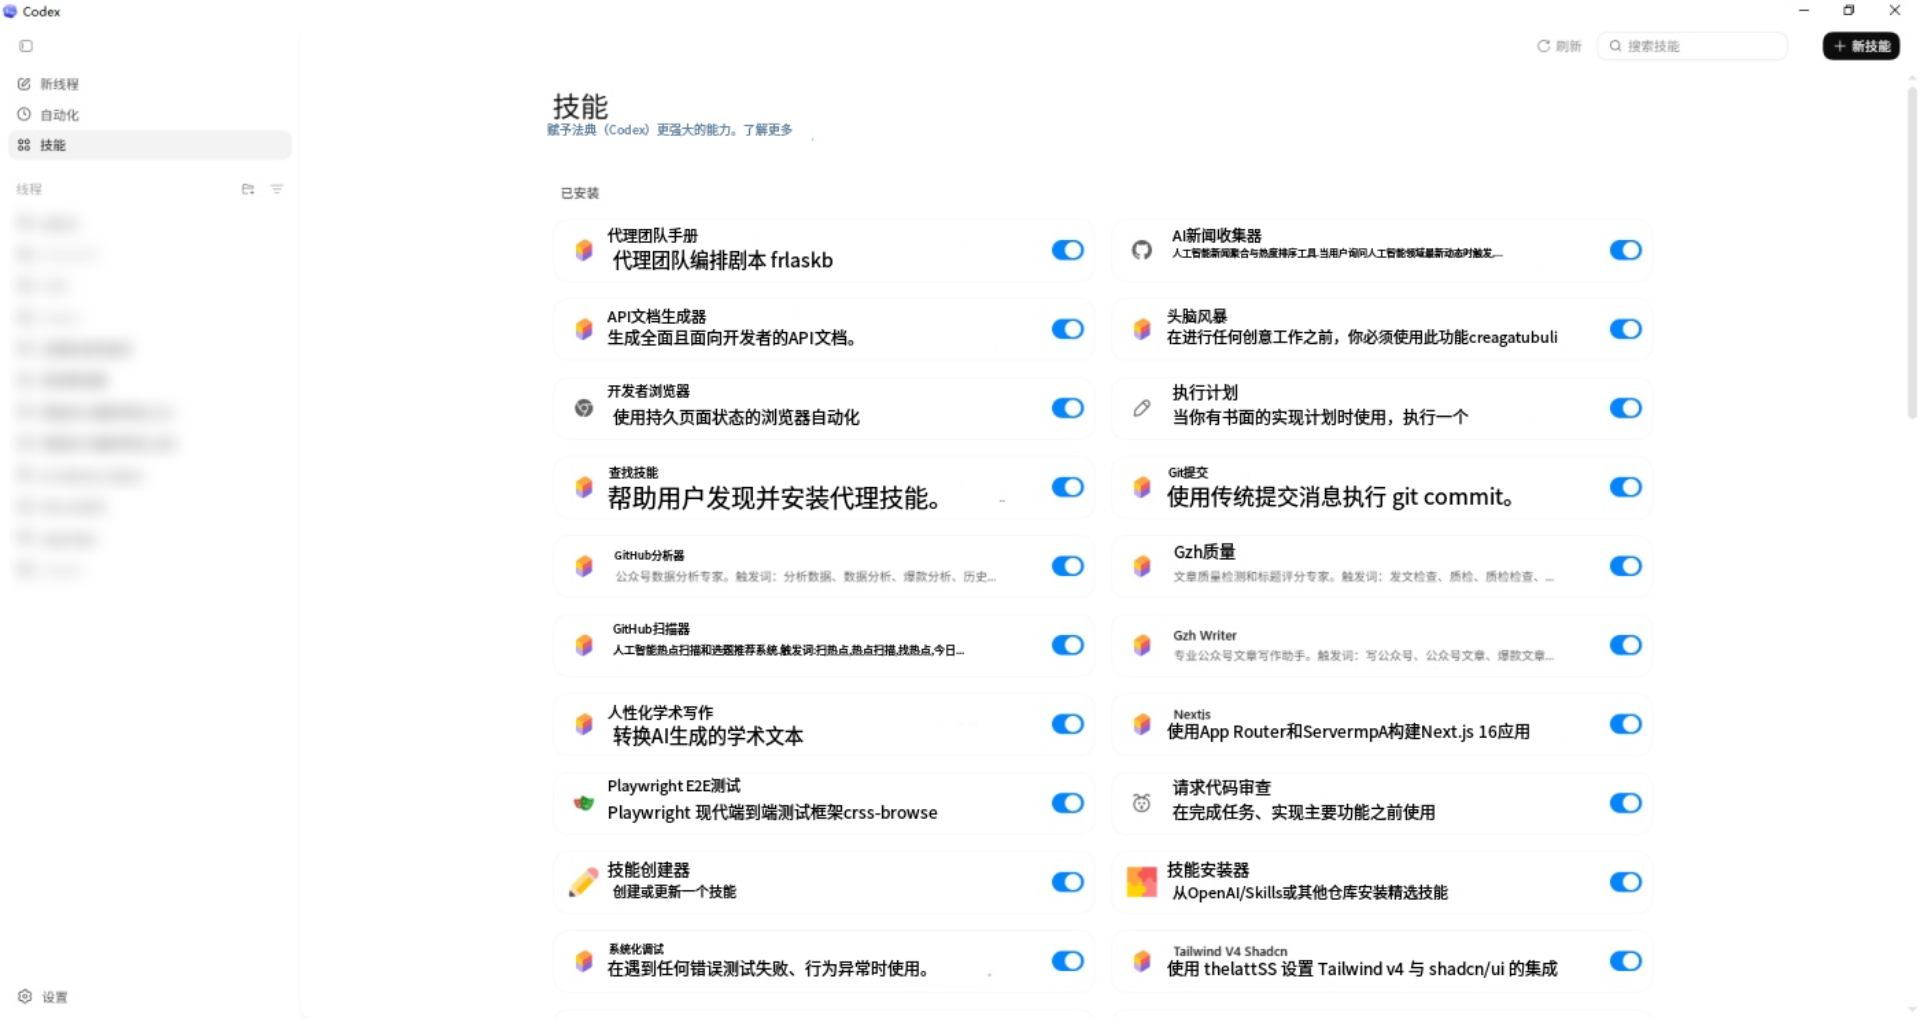
Task: Click the pen icon of 执行计划 skill
Action: point(1141,408)
